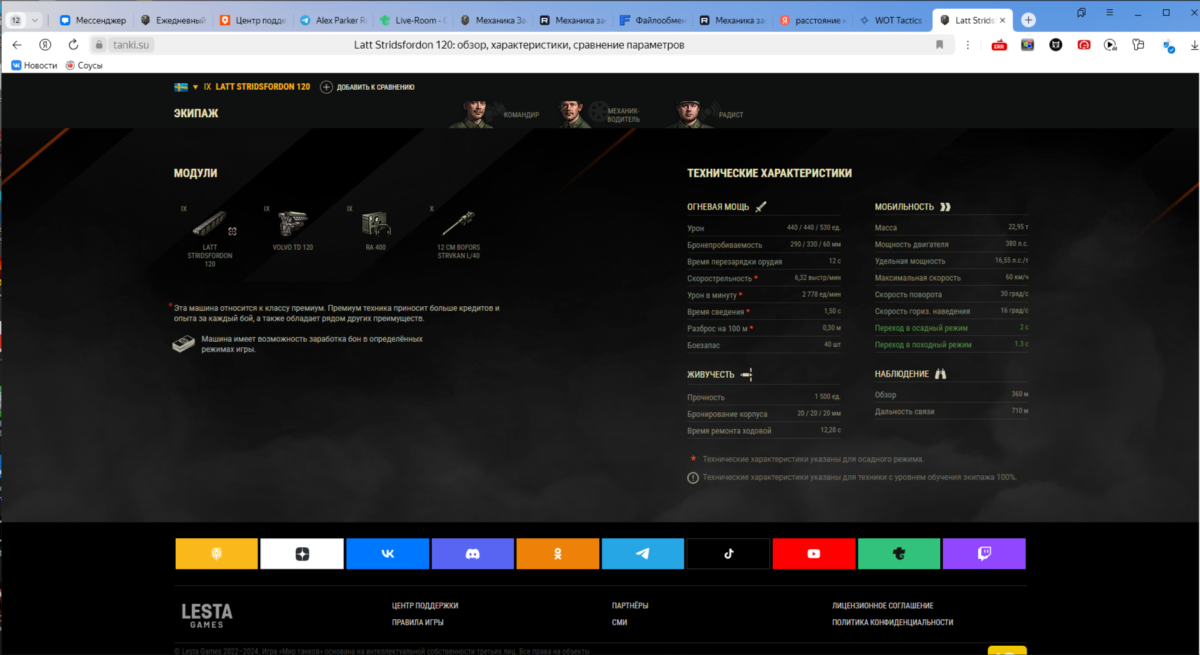
Task: Open the TikTok social button
Action: coord(728,553)
